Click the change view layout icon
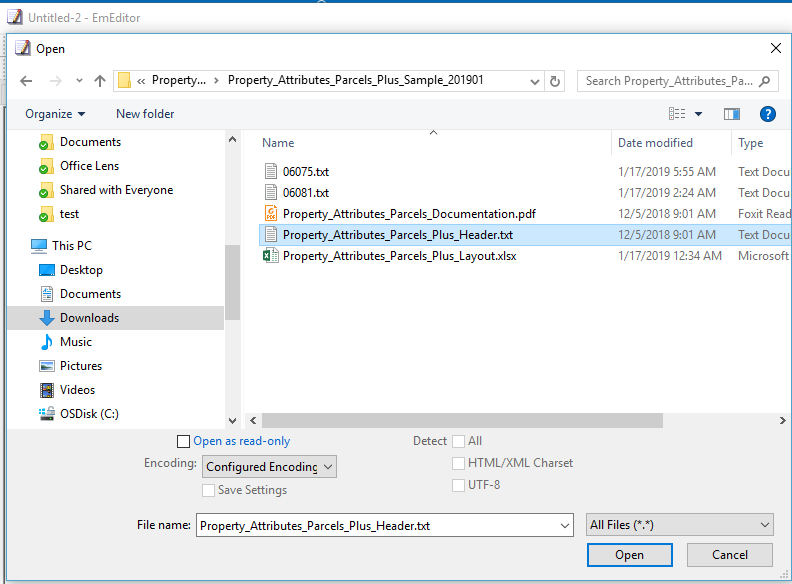792x584 pixels. (678, 114)
